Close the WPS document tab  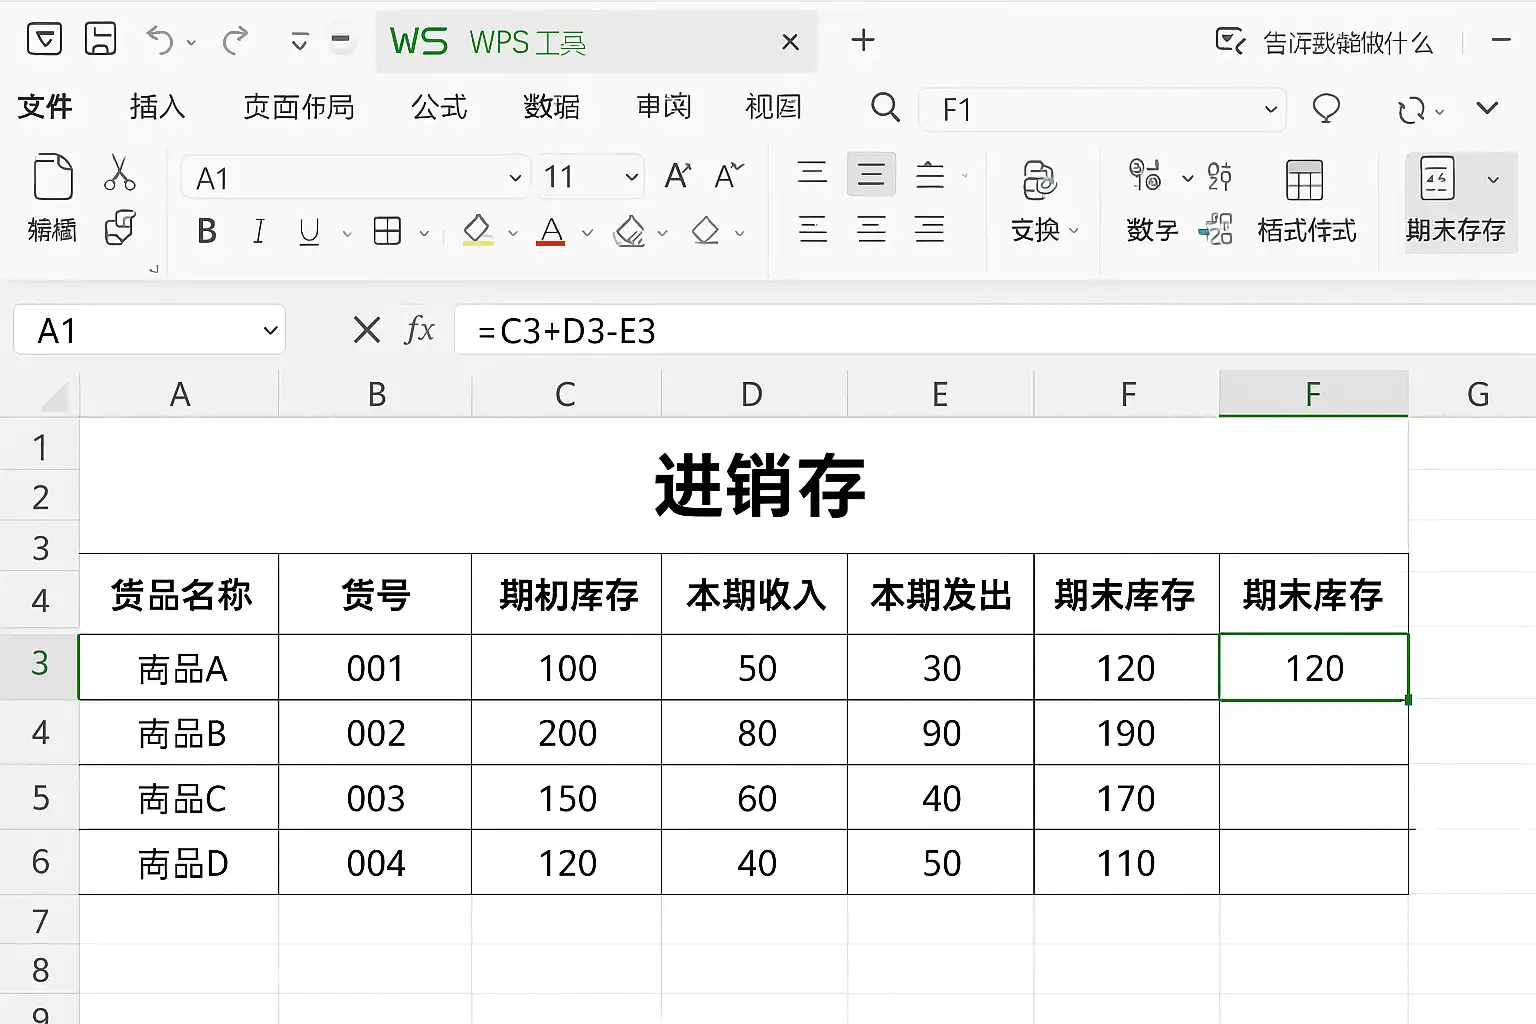coord(790,42)
